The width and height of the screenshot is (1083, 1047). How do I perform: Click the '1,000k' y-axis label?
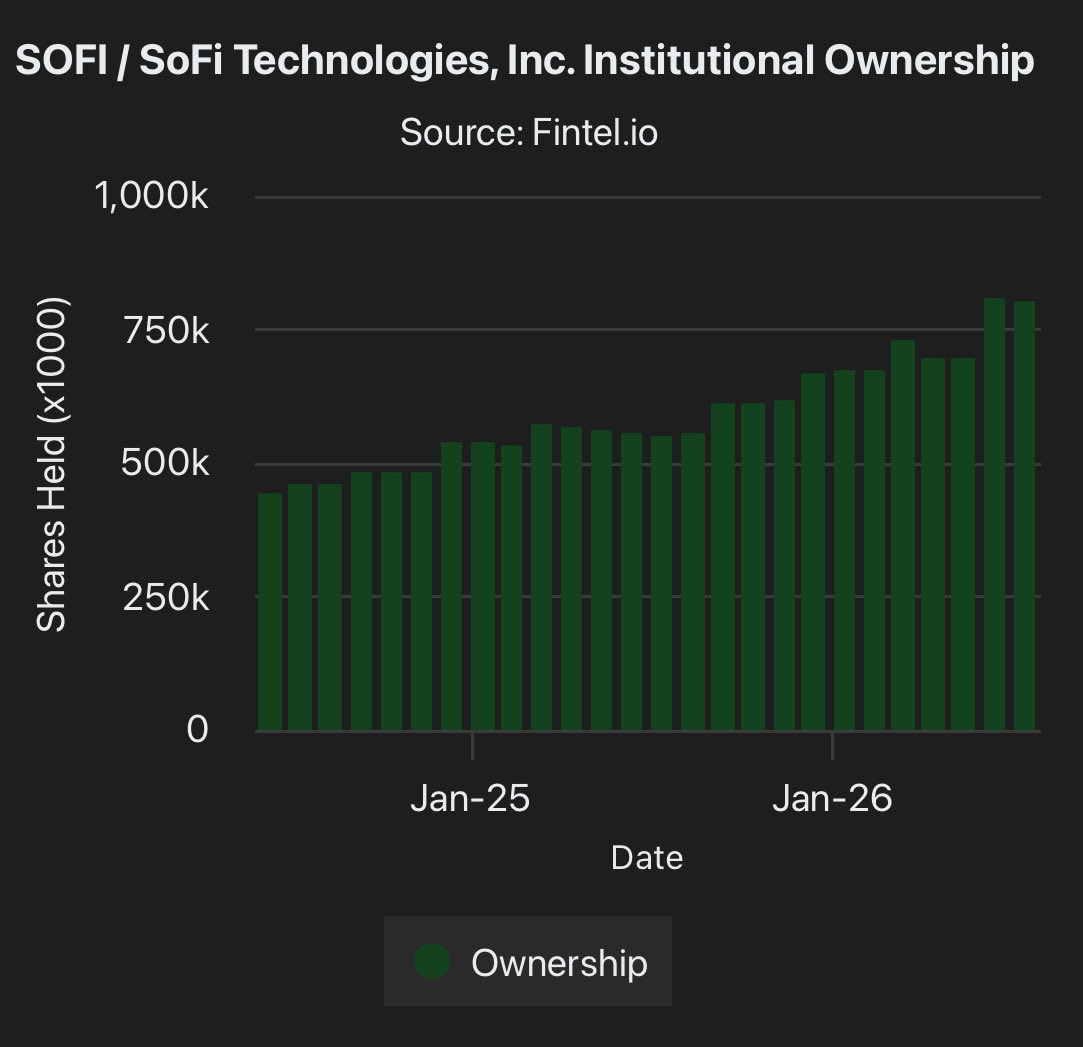[x=151, y=195]
